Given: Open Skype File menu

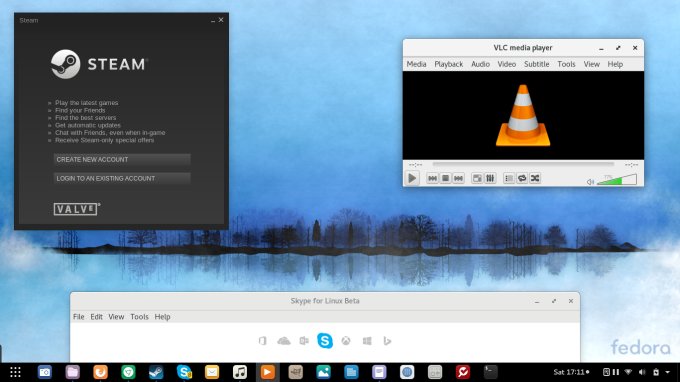Looking at the screenshot, I should (x=78, y=317).
